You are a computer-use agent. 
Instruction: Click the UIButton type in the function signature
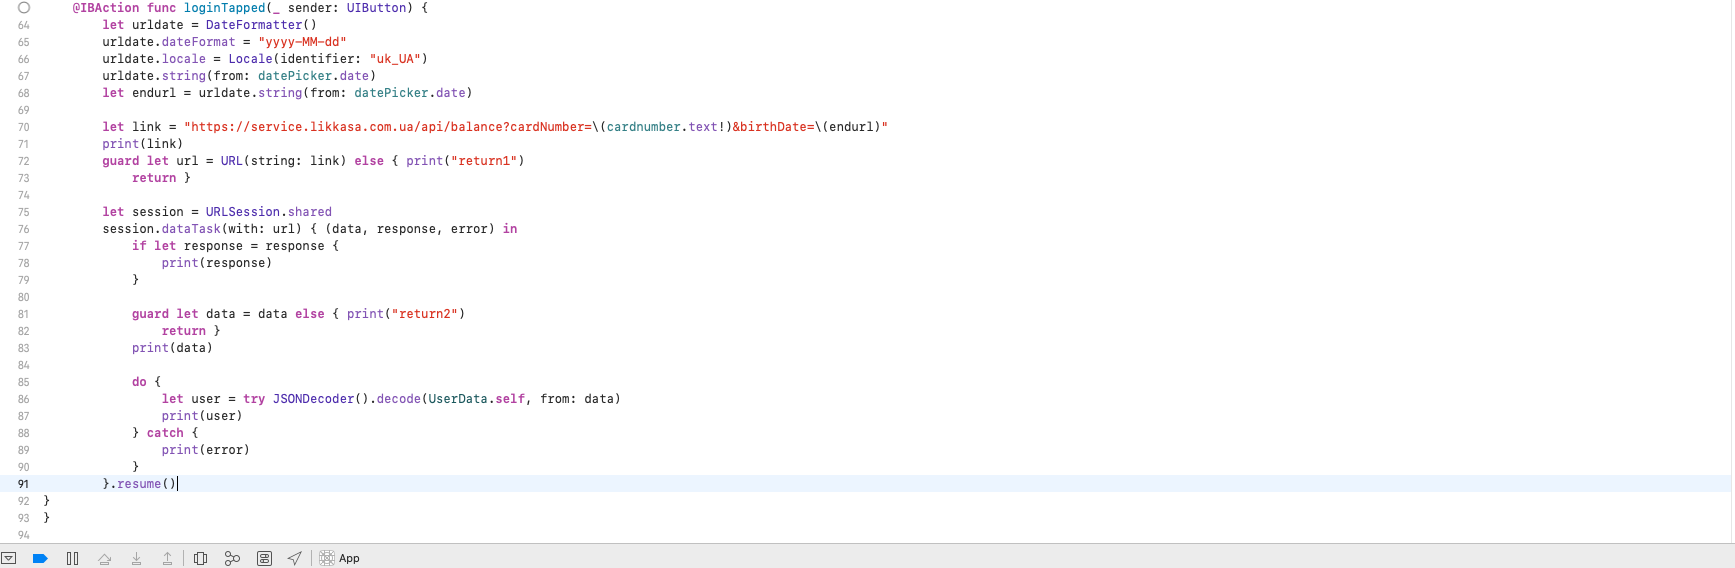377,8
